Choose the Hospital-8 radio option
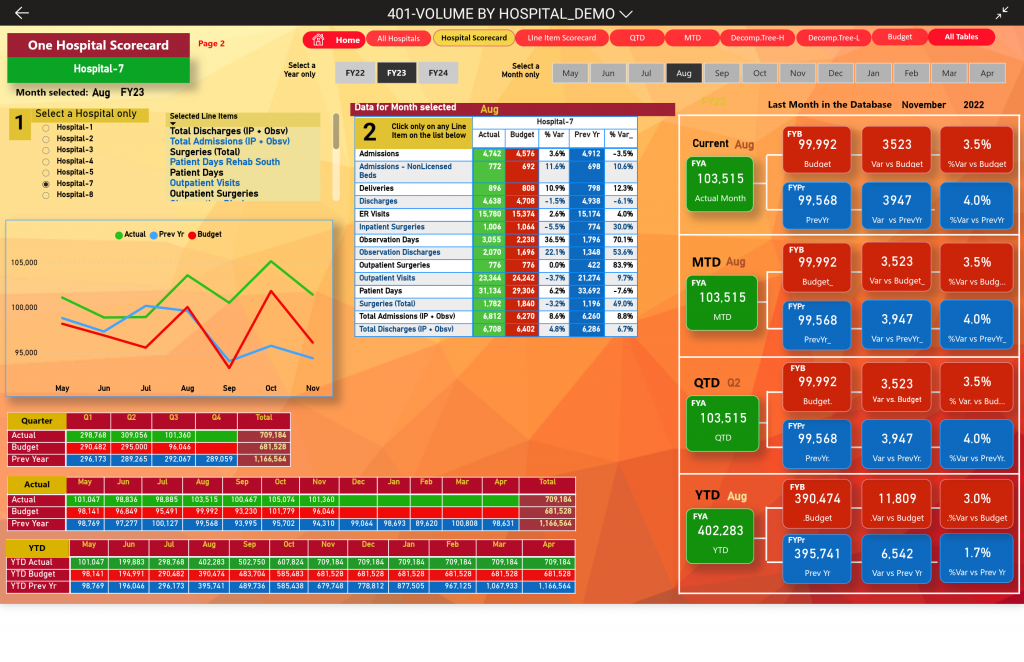 pyautogui.click(x=44, y=195)
